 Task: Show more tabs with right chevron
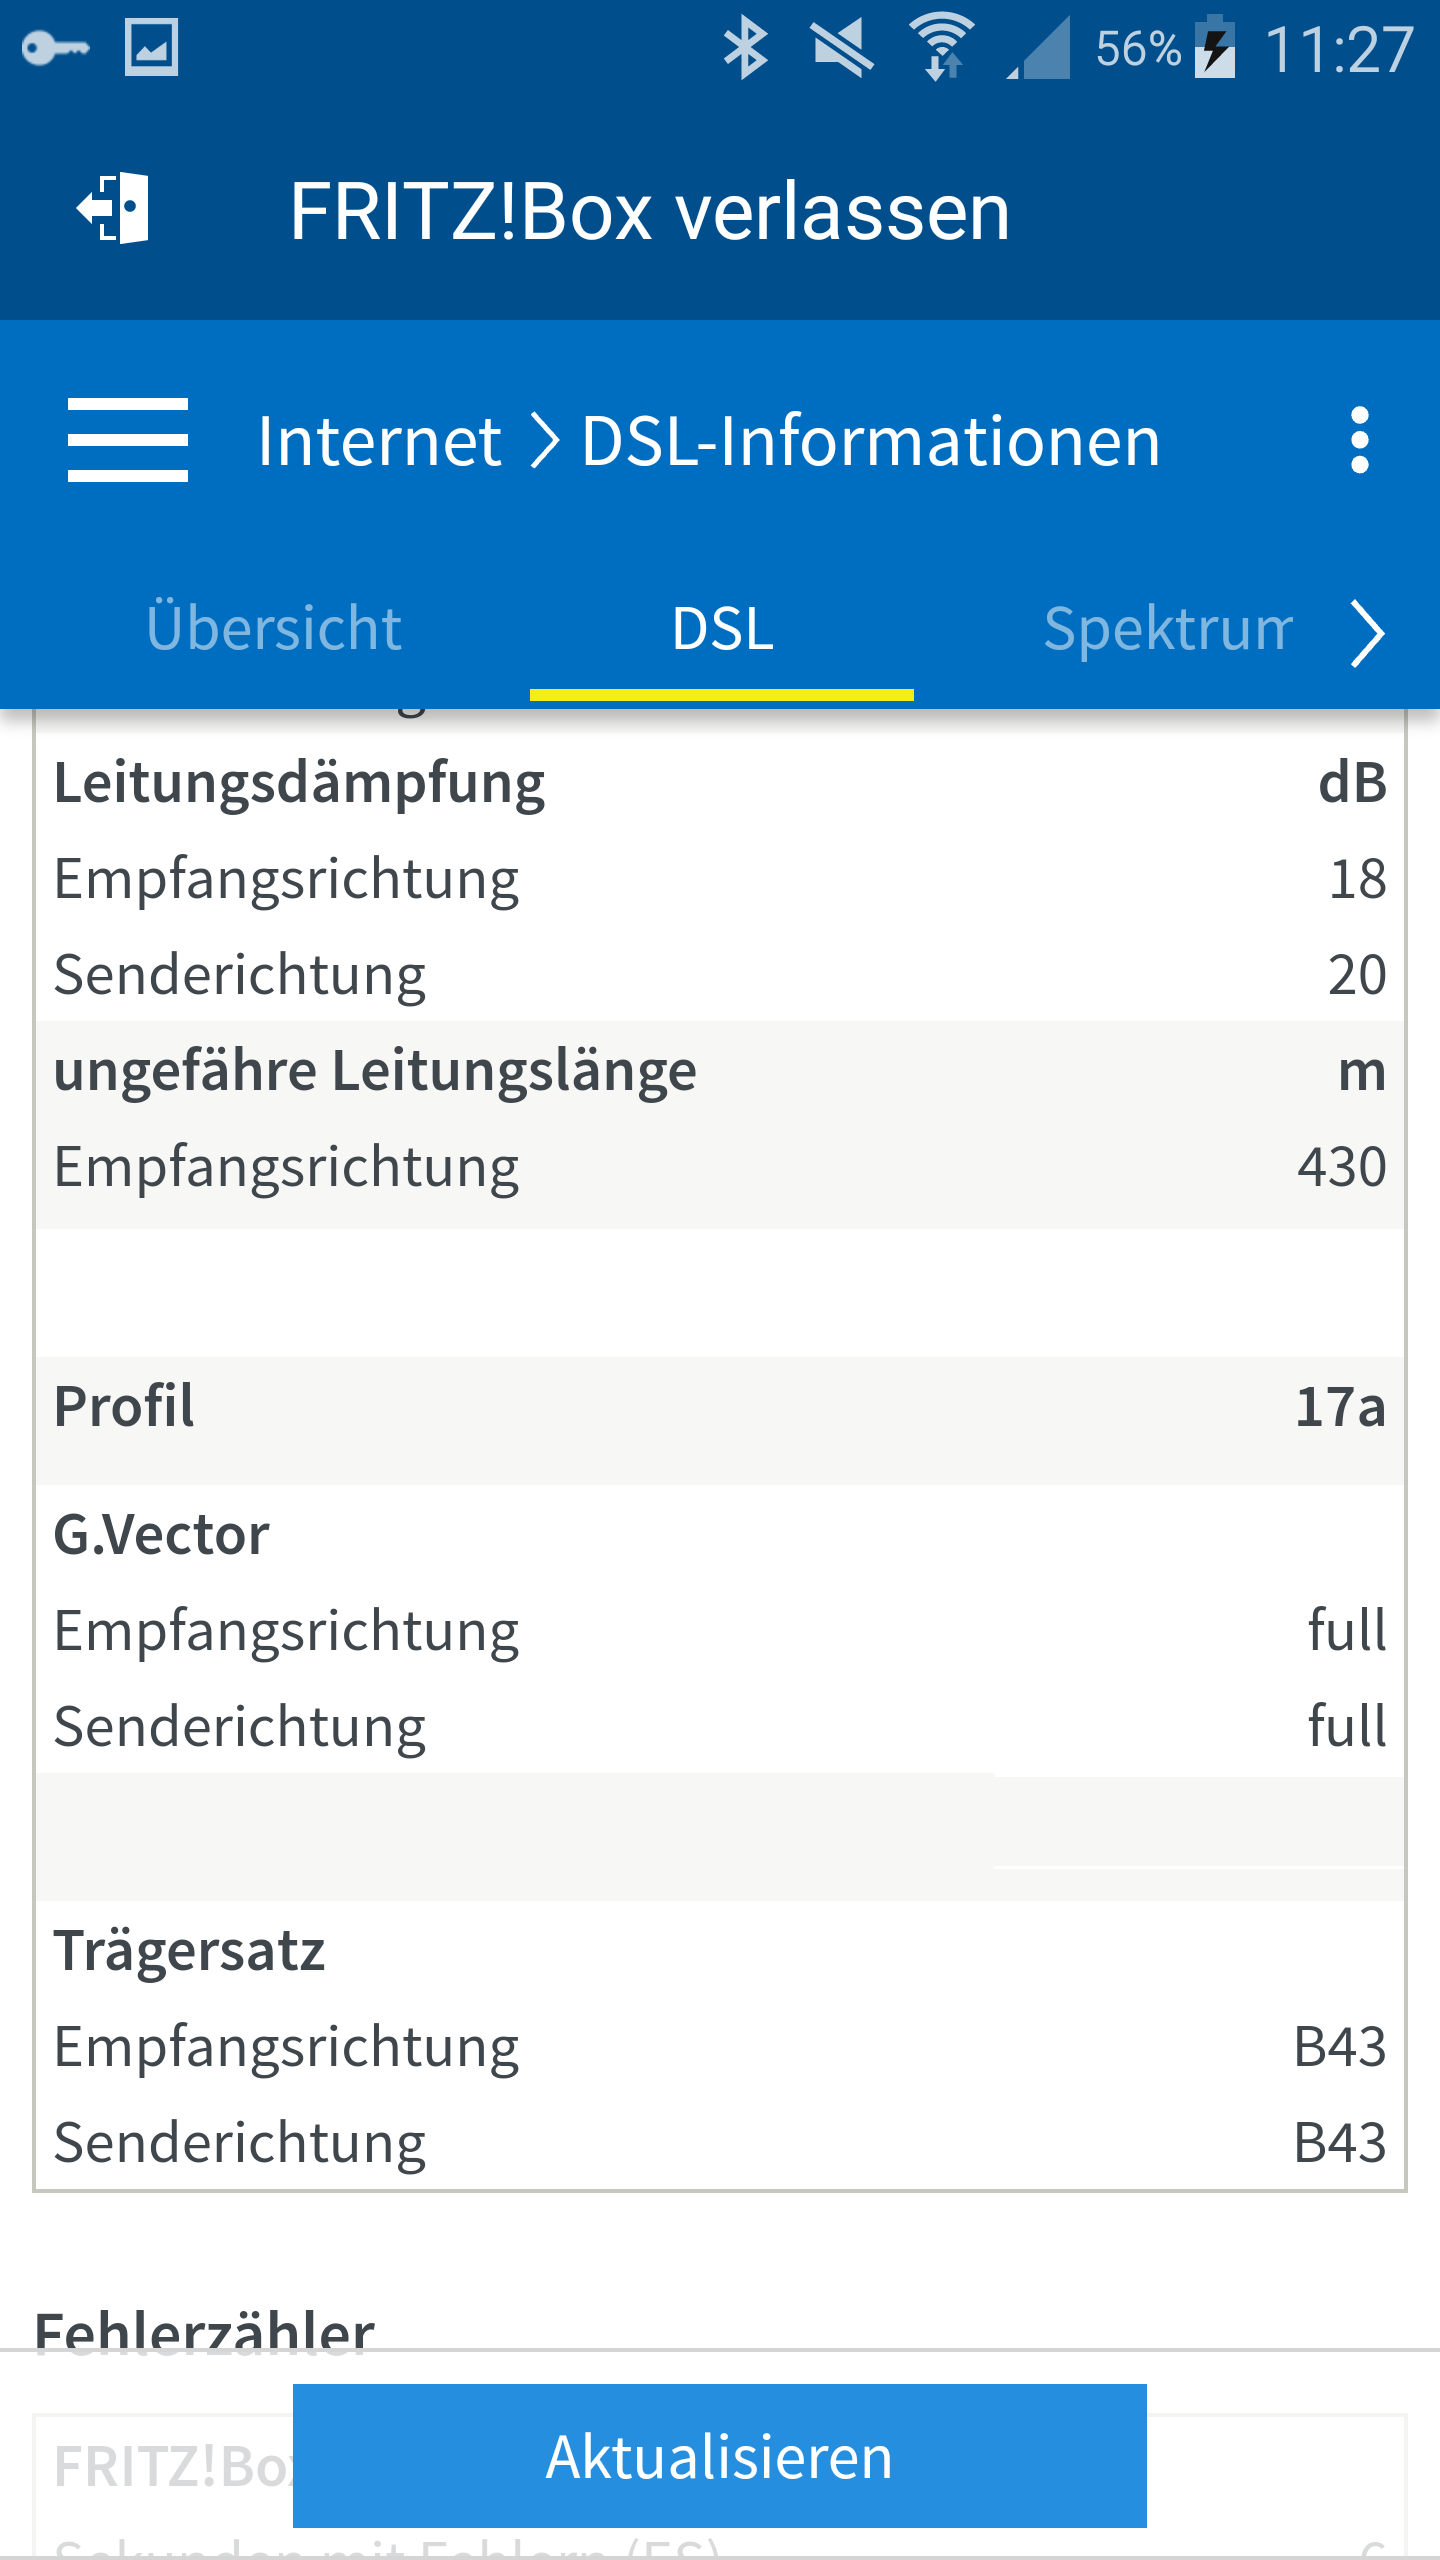point(1366,632)
